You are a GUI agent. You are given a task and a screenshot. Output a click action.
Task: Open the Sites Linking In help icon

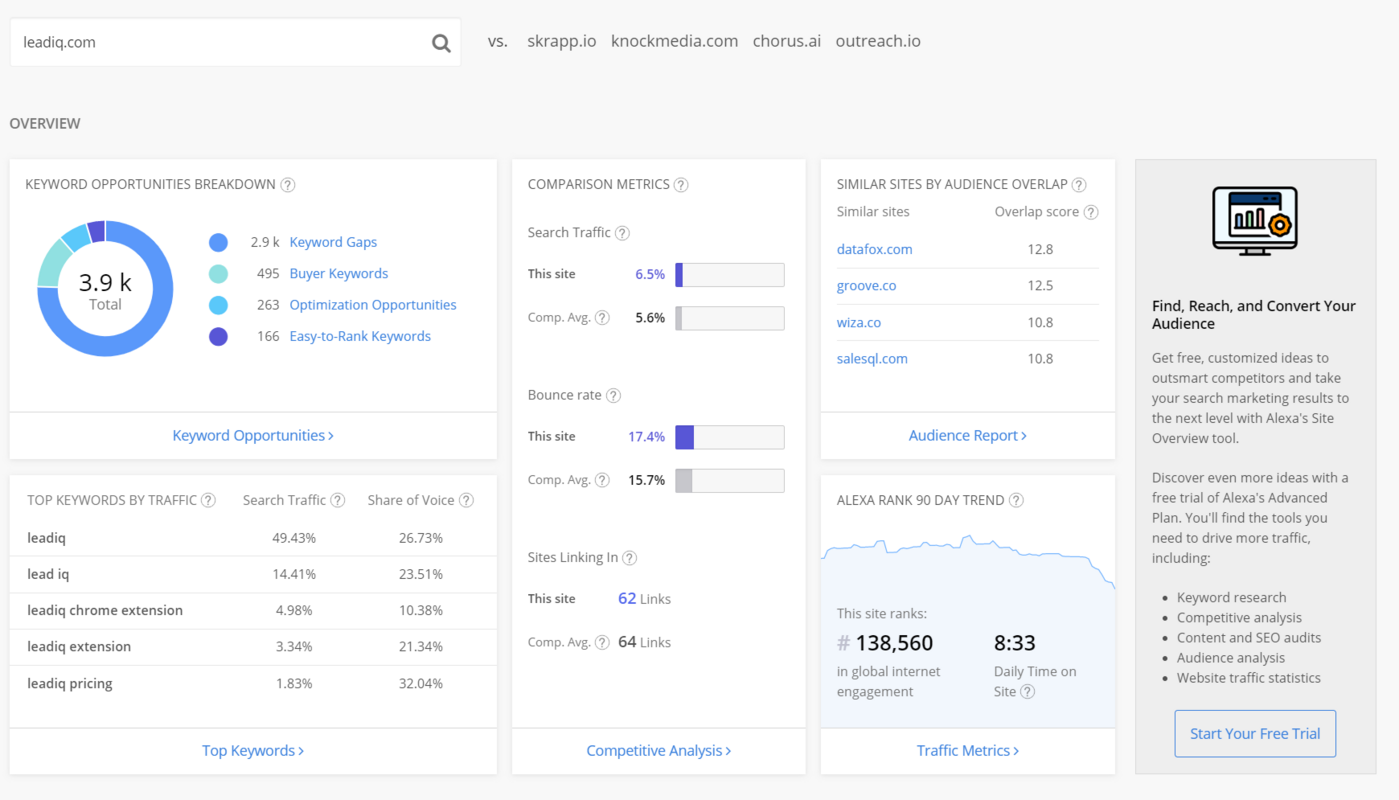[x=630, y=558]
